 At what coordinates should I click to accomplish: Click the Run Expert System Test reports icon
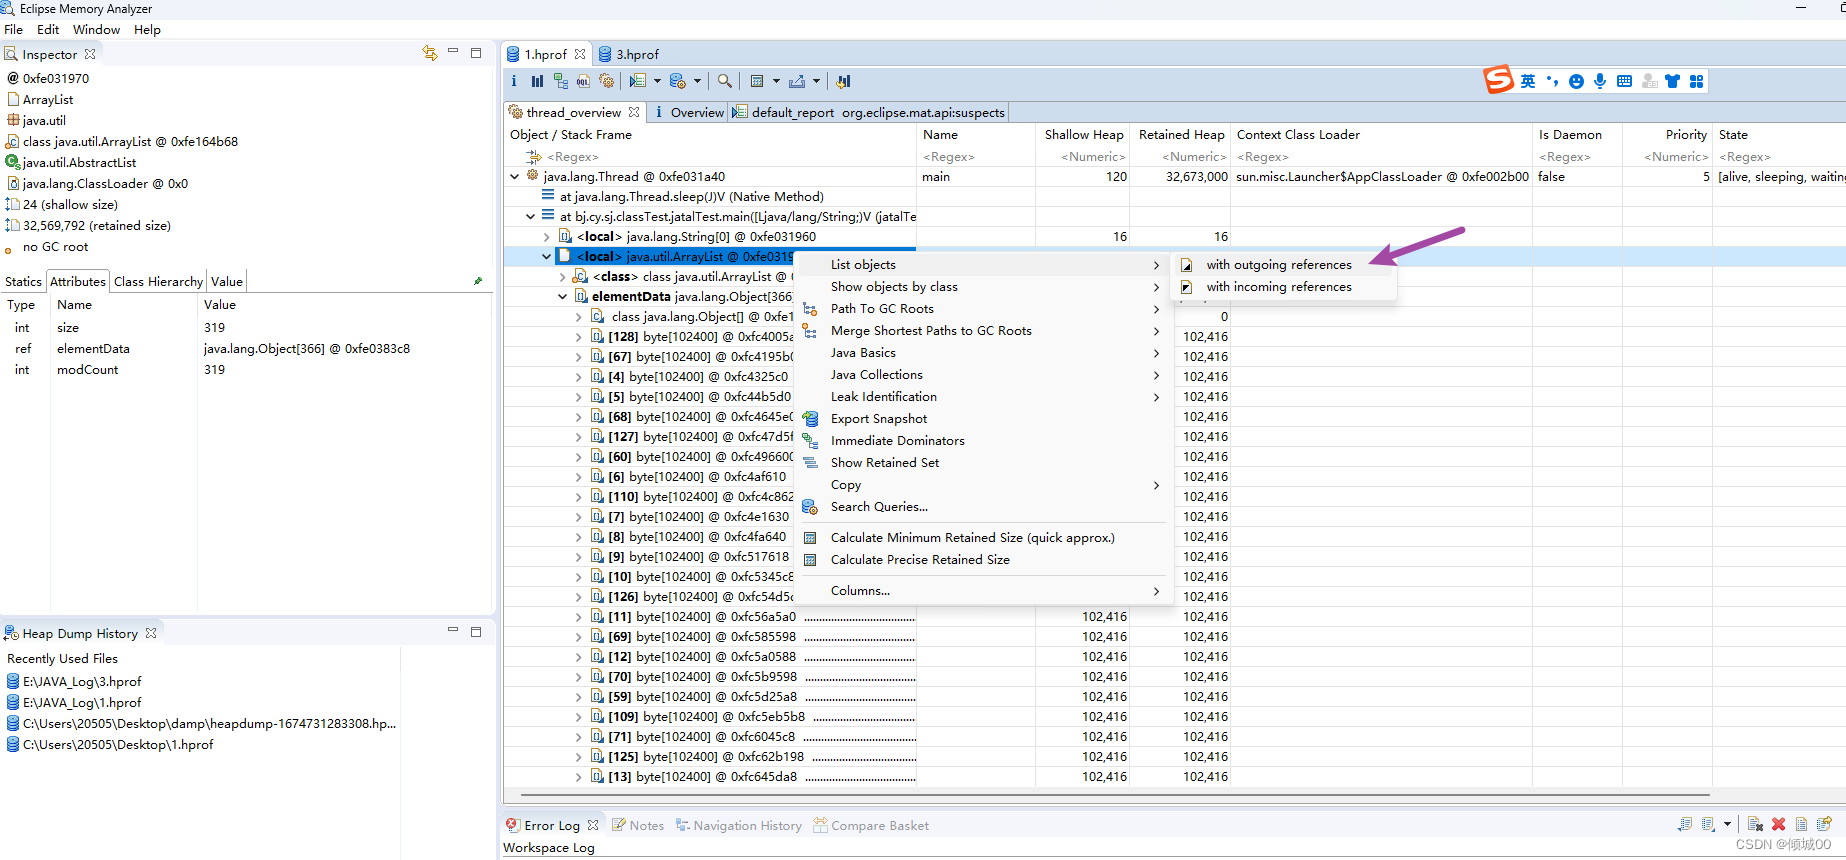[x=638, y=81]
